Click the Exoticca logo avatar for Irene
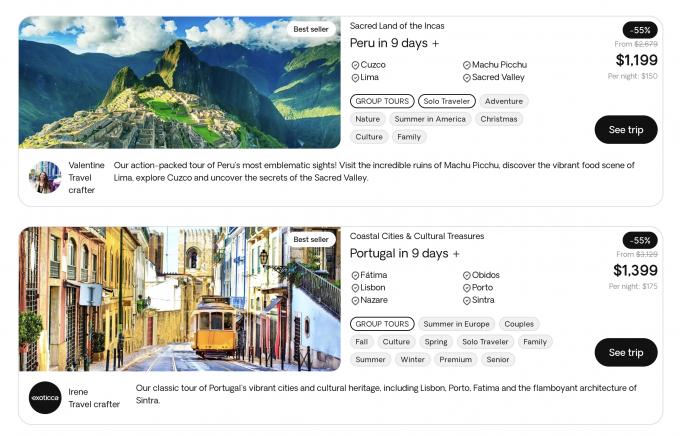This screenshot has height=436, width=680. coord(45,397)
